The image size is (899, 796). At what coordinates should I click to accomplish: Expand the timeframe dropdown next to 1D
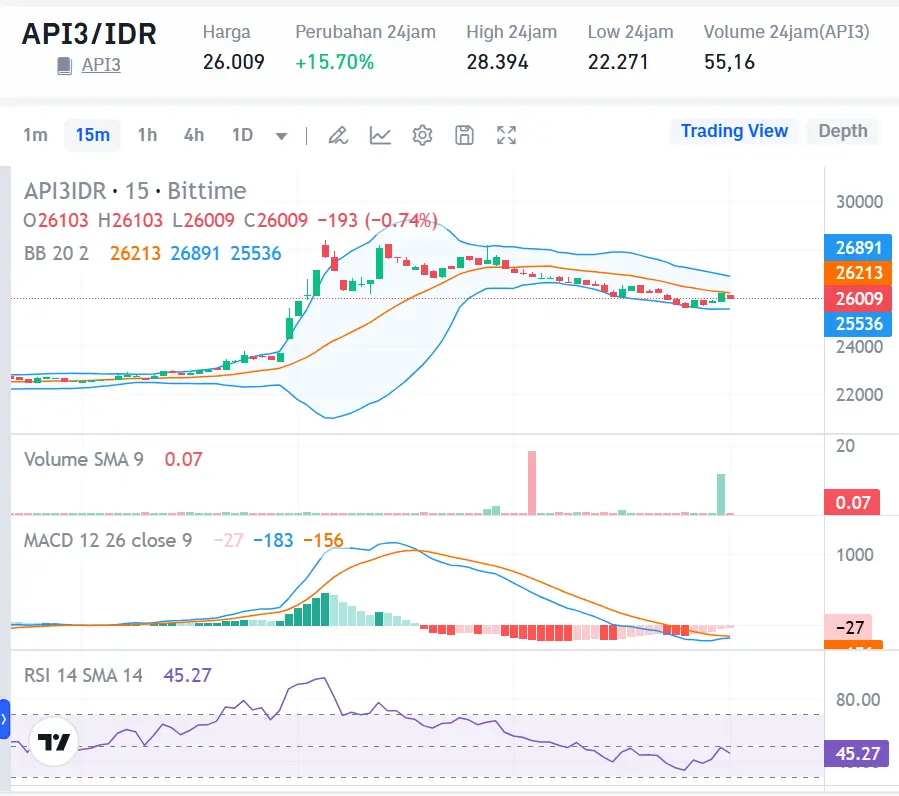281,135
